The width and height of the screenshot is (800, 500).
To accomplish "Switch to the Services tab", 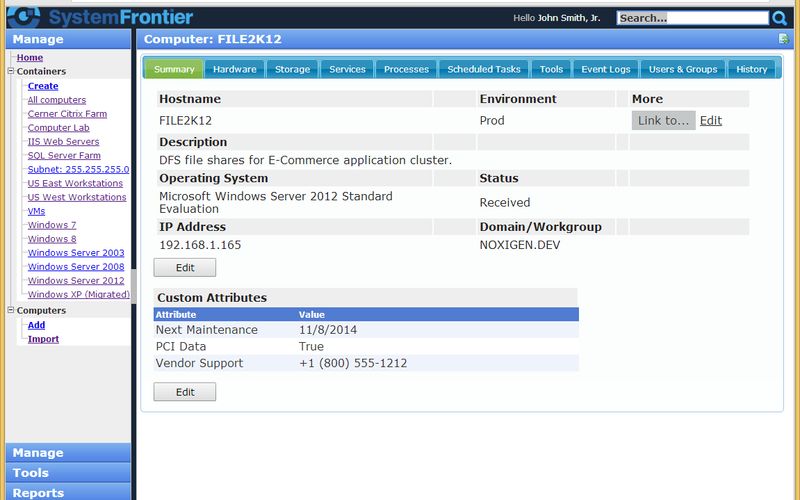I will click(347, 69).
